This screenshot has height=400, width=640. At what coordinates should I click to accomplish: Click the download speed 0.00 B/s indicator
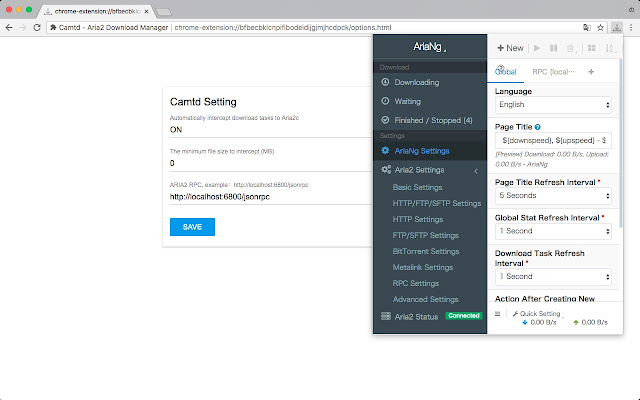tap(539, 322)
